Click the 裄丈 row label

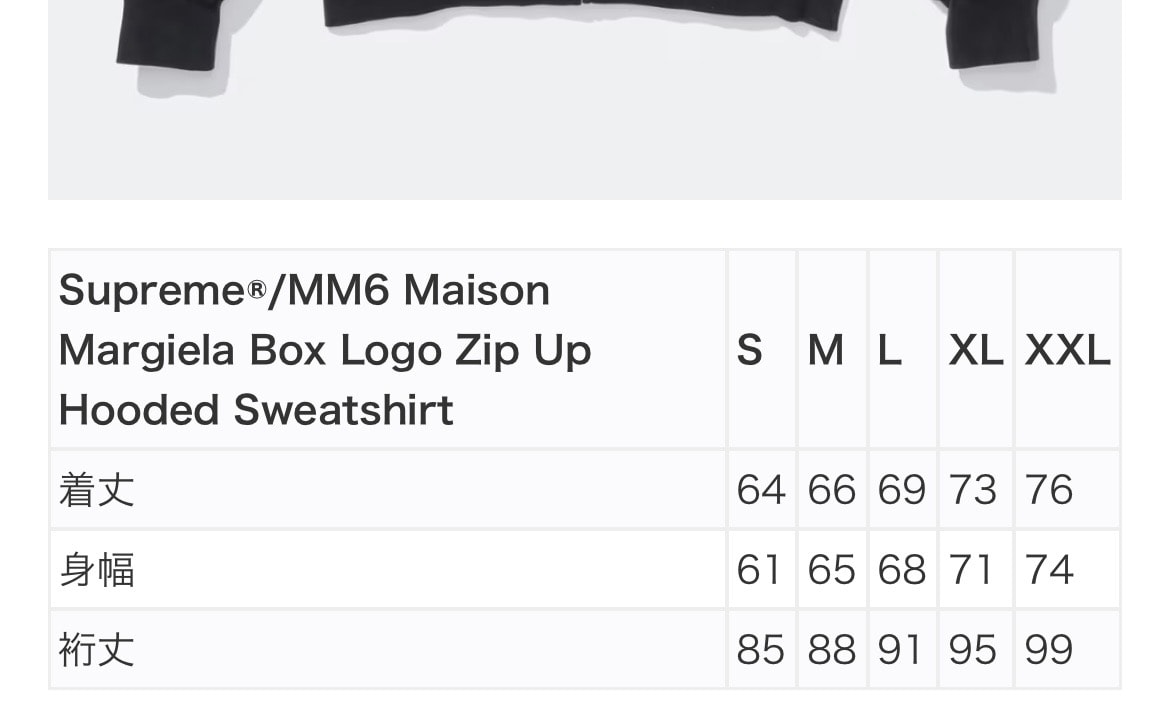(96, 650)
